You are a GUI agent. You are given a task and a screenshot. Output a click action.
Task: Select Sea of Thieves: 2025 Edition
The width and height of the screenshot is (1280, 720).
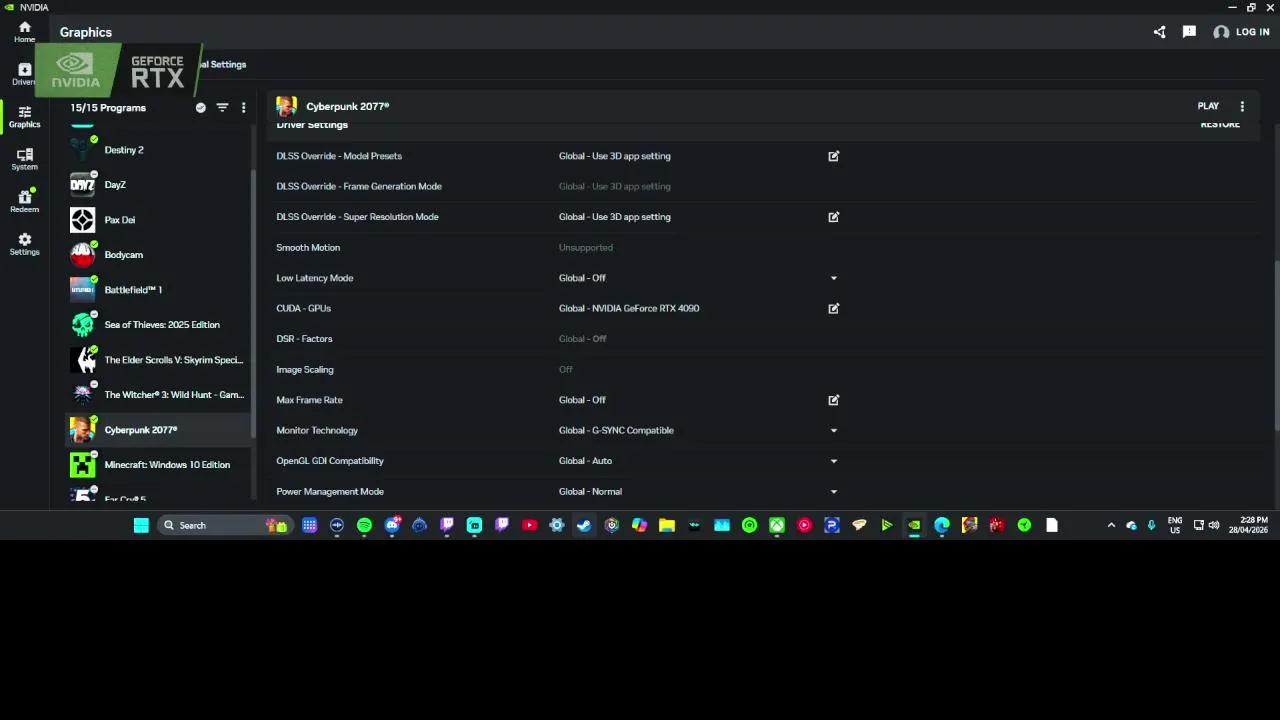pos(158,325)
